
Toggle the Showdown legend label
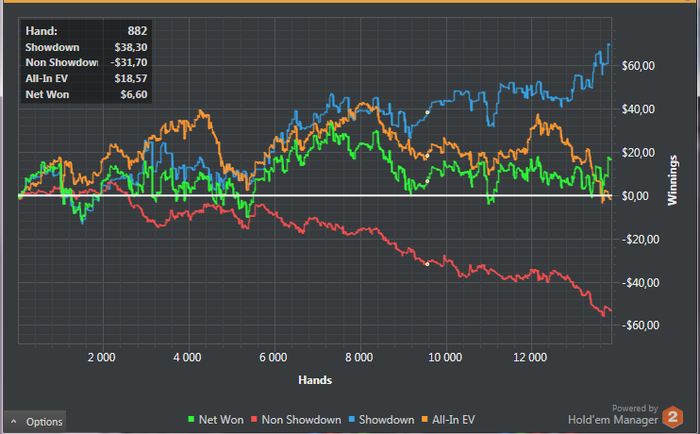coord(387,420)
